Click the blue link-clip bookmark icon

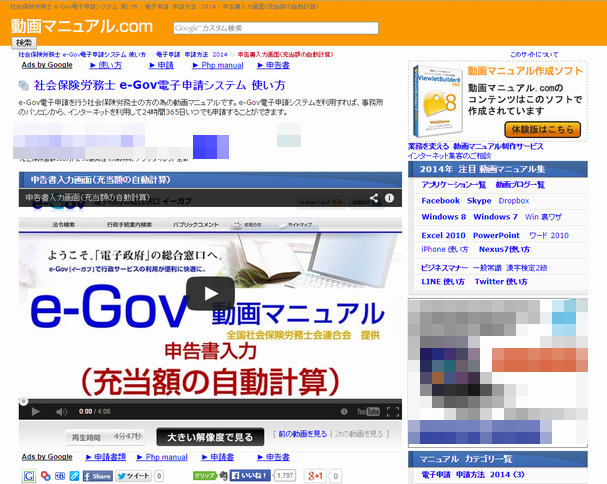[x=74, y=476]
